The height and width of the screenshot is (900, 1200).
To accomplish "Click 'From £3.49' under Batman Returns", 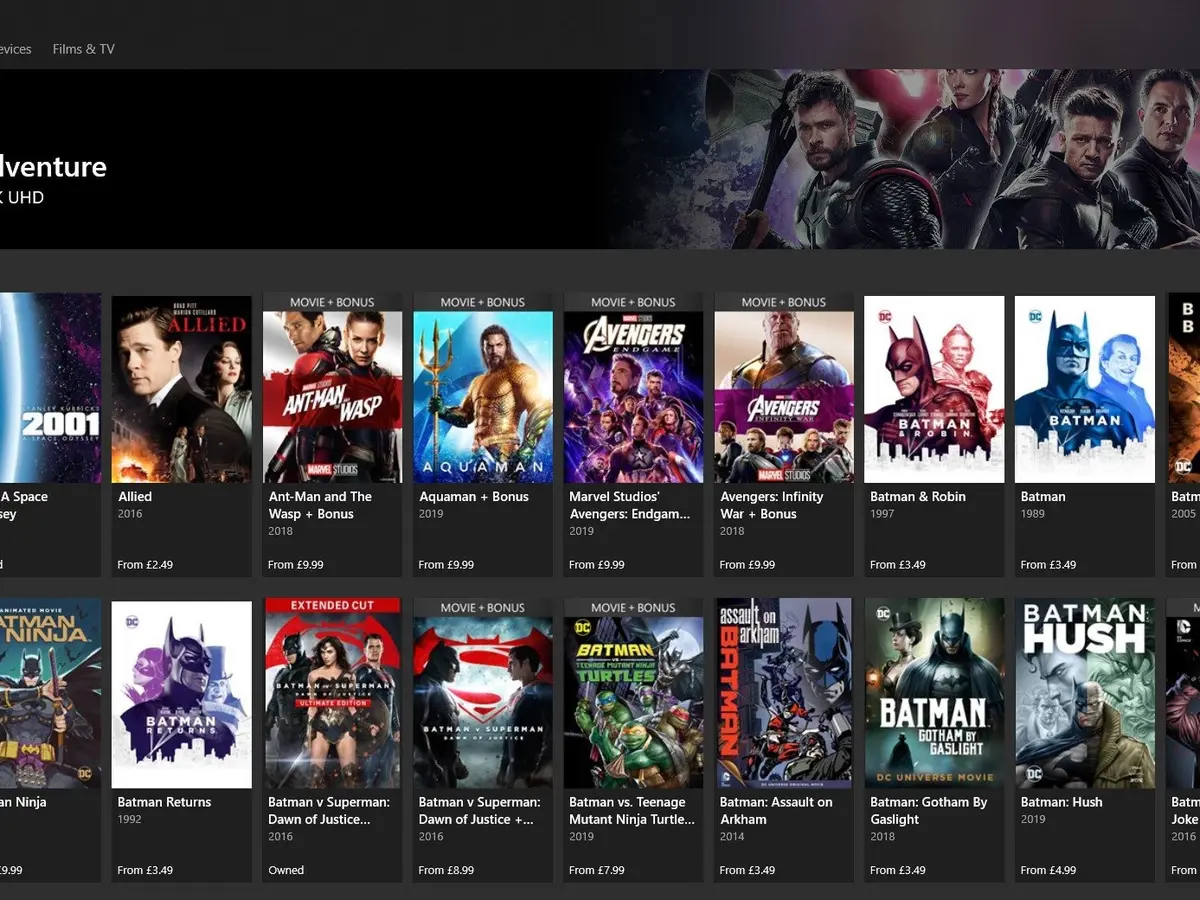I will click(145, 870).
